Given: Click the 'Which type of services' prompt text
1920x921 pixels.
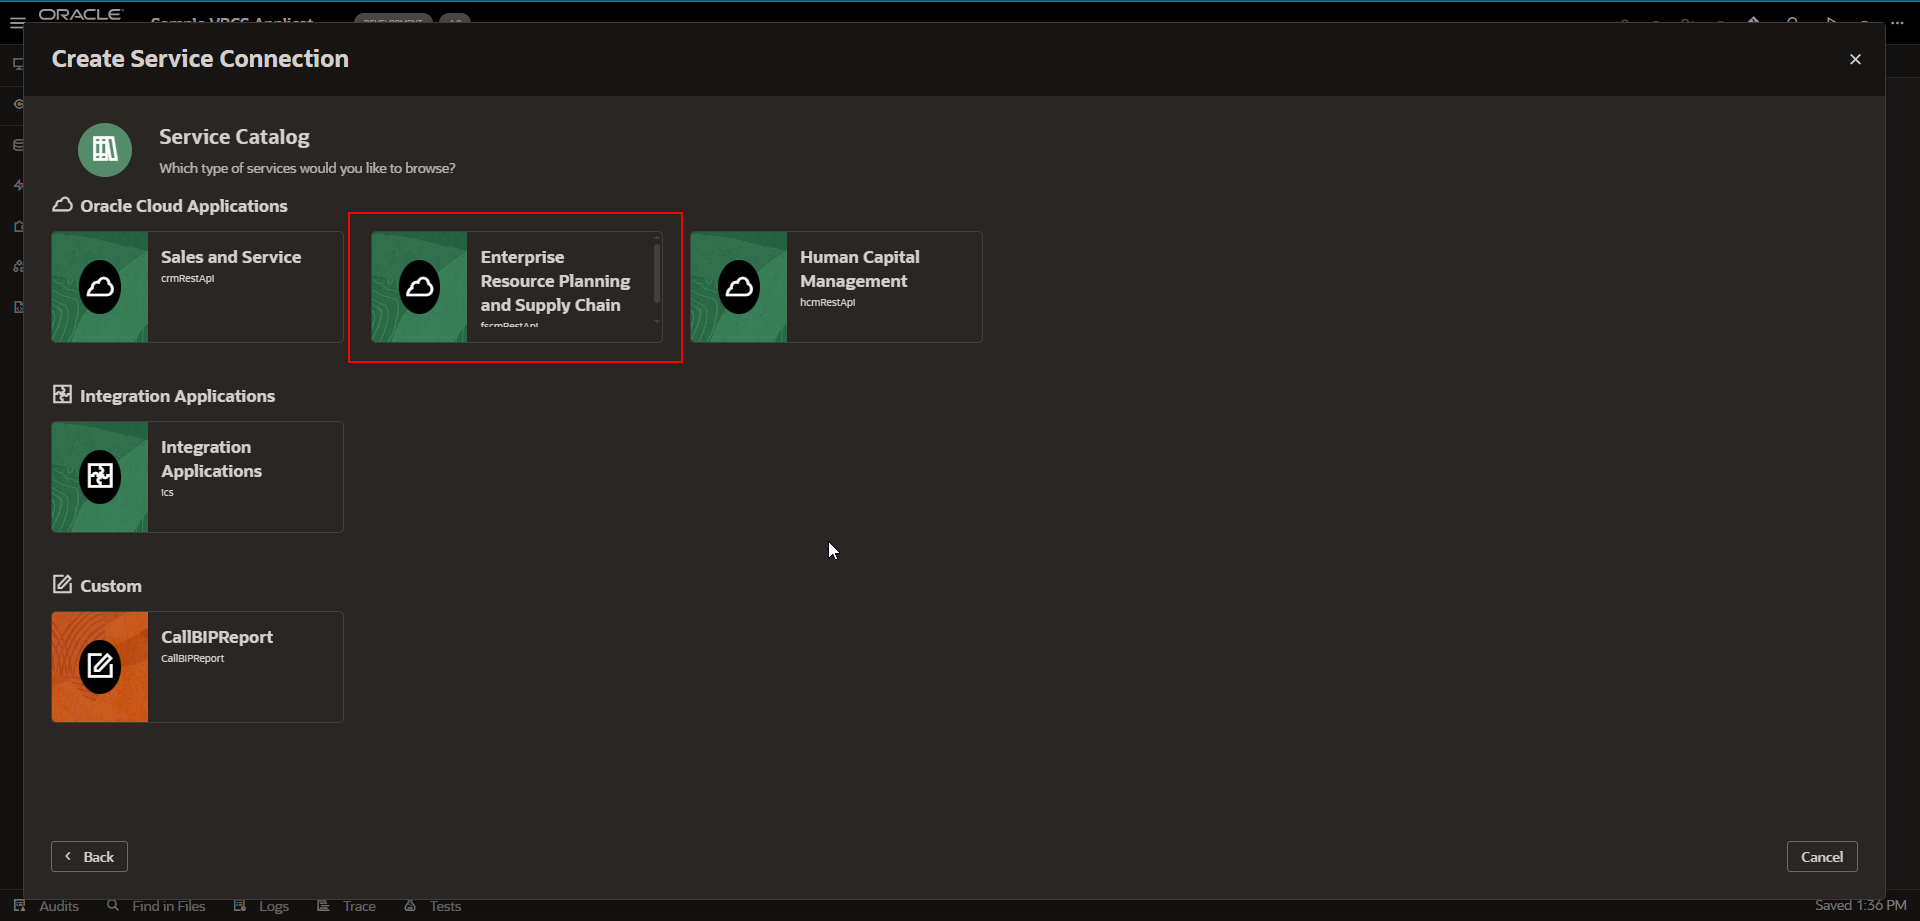Looking at the screenshot, I should click(307, 168).
